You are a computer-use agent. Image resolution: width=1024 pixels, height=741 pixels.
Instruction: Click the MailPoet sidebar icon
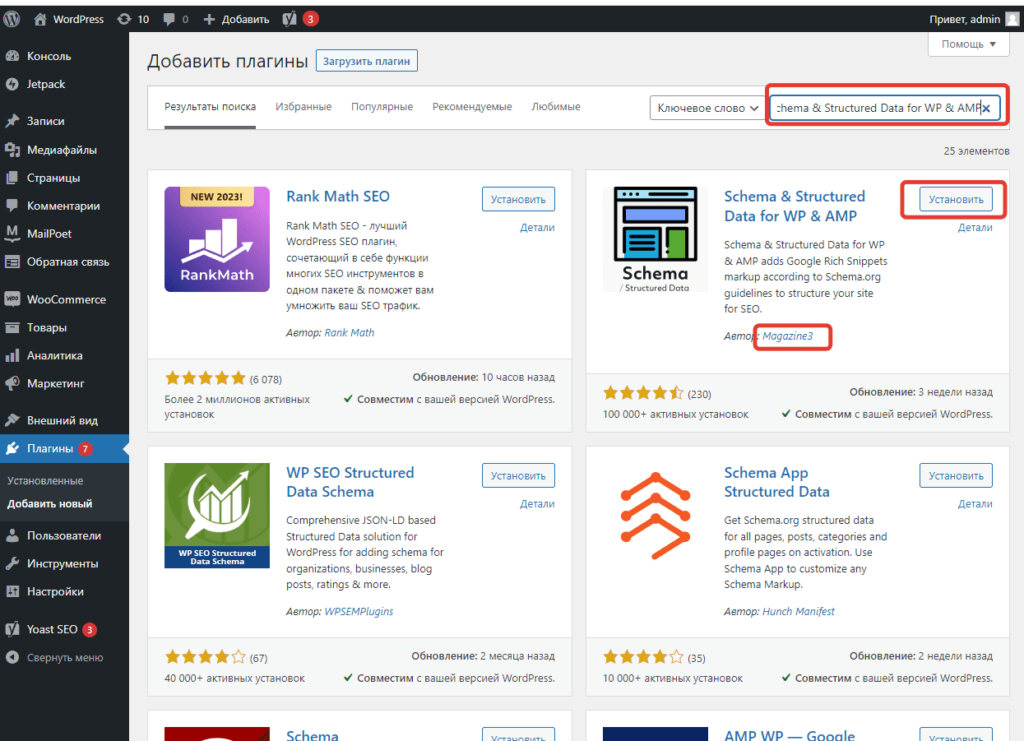(12, 234)
